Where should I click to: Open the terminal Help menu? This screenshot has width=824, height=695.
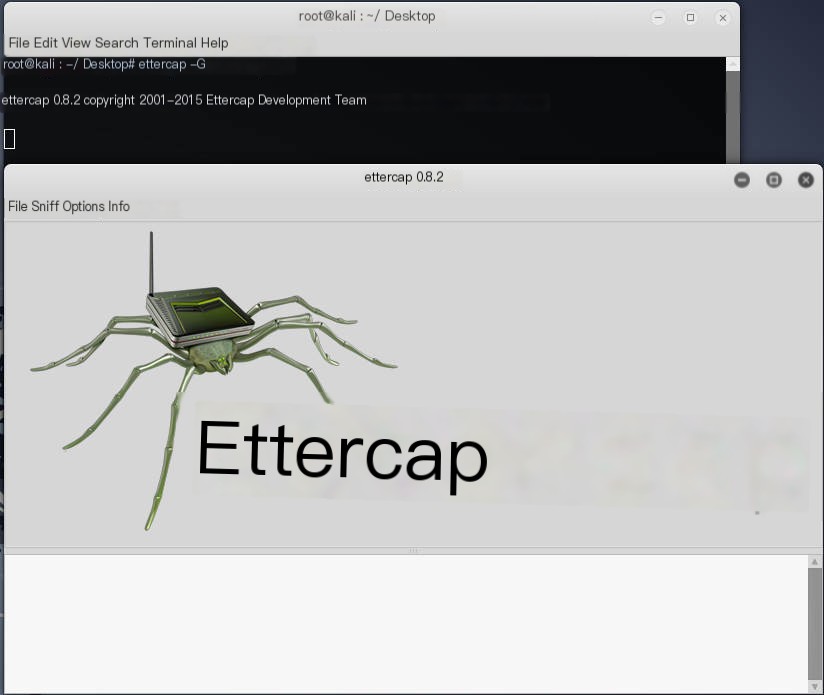coord(214,43)
